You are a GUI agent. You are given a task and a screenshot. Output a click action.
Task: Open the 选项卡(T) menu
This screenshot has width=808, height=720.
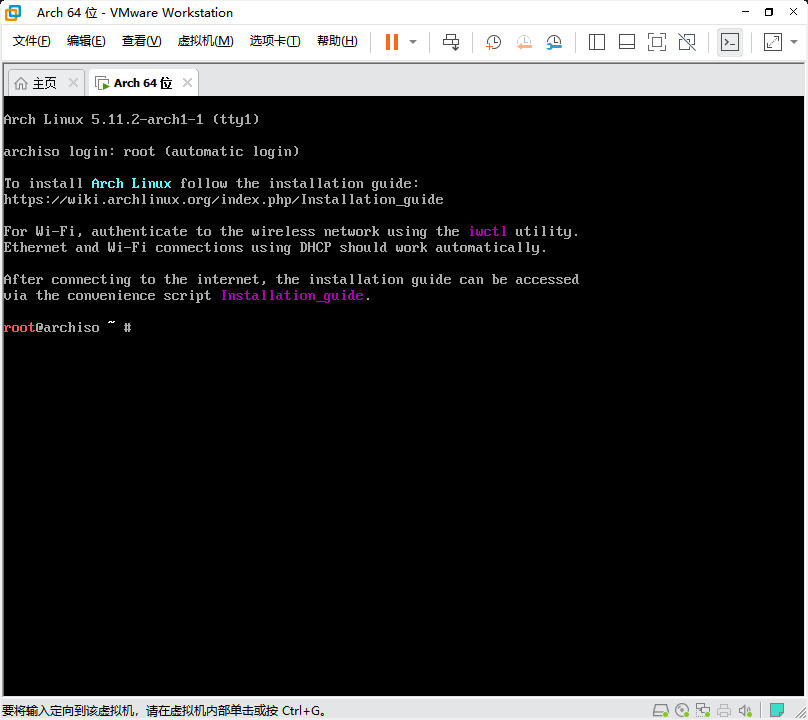point(275,41)
